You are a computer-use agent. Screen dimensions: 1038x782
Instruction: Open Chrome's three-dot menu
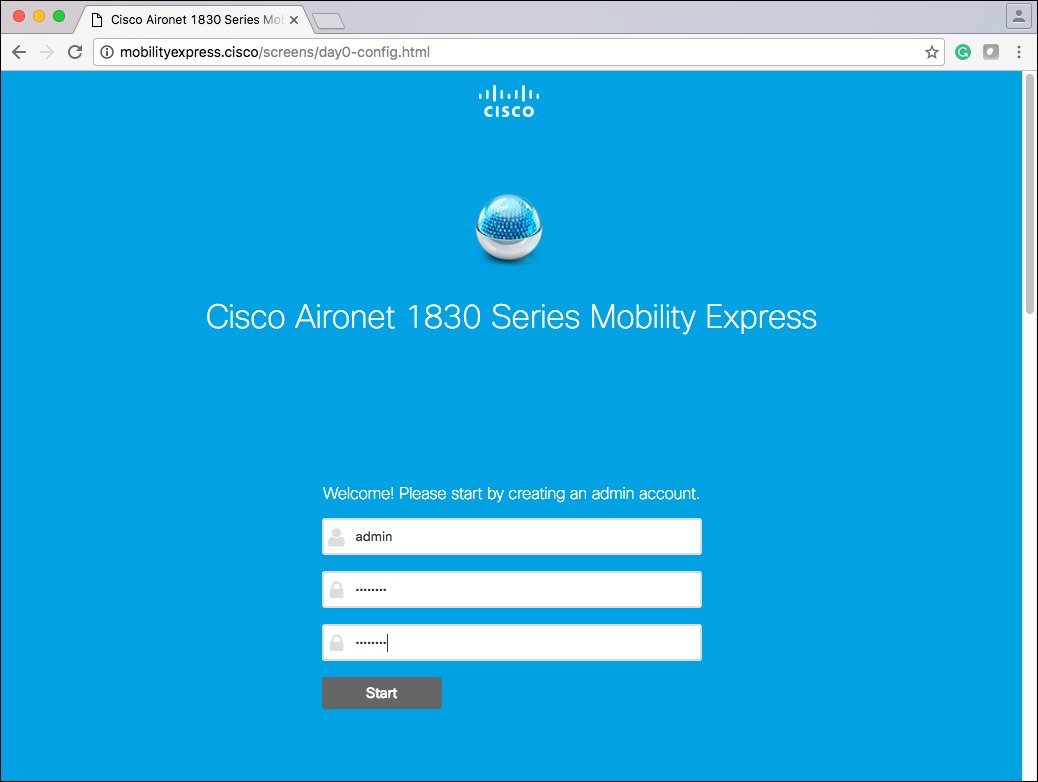pos(1019,52)
